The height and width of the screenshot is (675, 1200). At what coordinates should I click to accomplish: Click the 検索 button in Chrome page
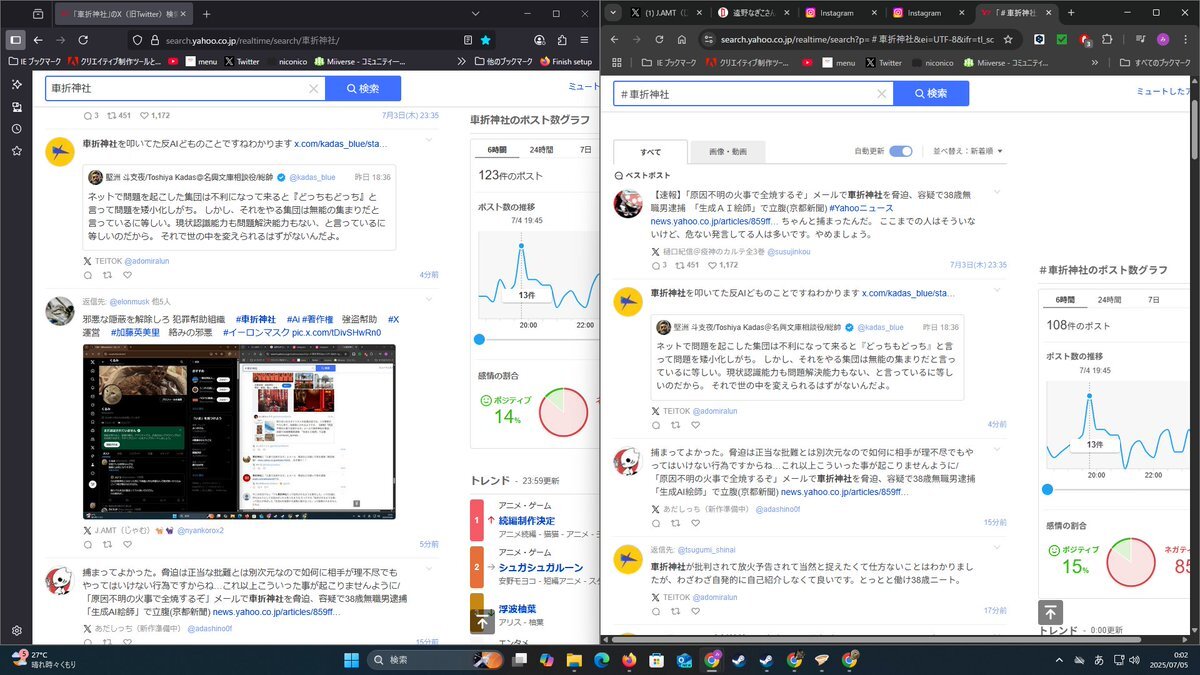[931, 94]
